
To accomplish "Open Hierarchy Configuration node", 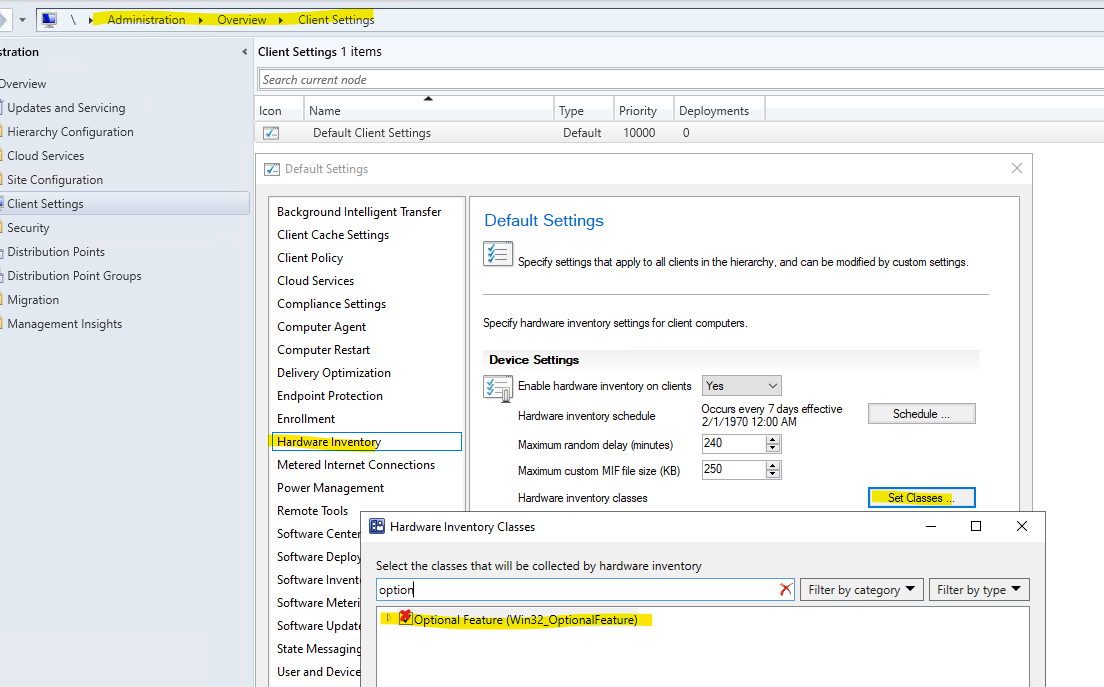I will (70, 132).
